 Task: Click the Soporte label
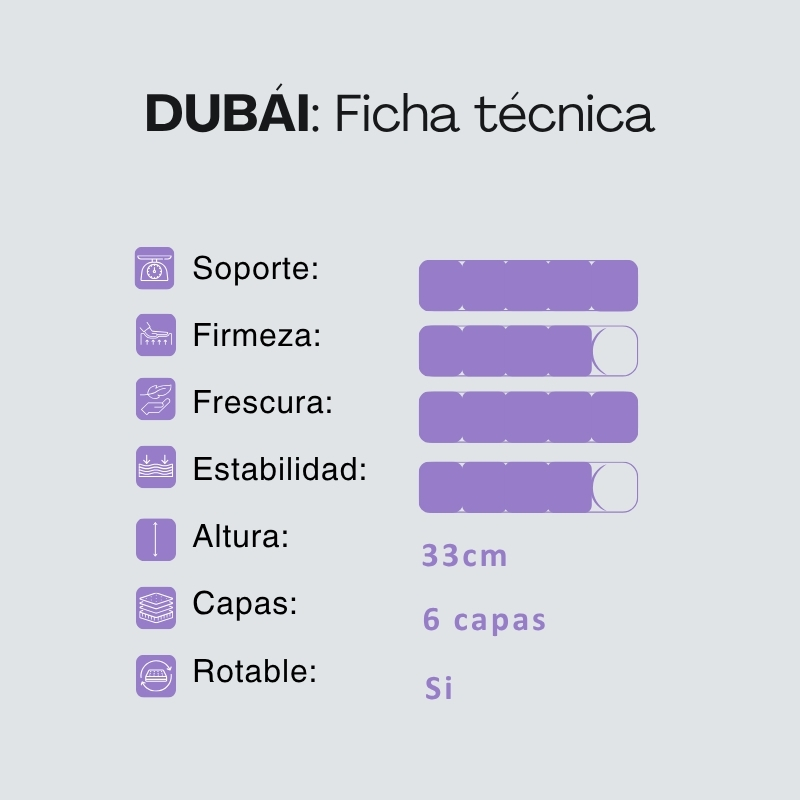(x=255, y=269)
